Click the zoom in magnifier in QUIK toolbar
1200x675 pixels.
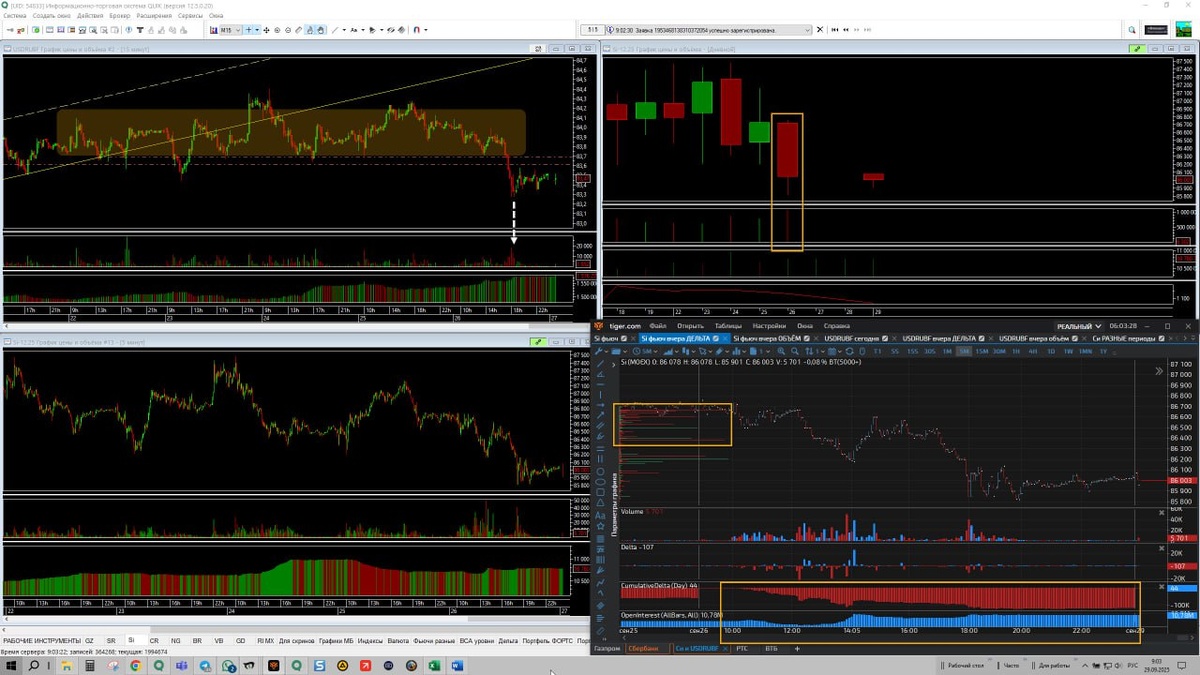click(277, 30)
